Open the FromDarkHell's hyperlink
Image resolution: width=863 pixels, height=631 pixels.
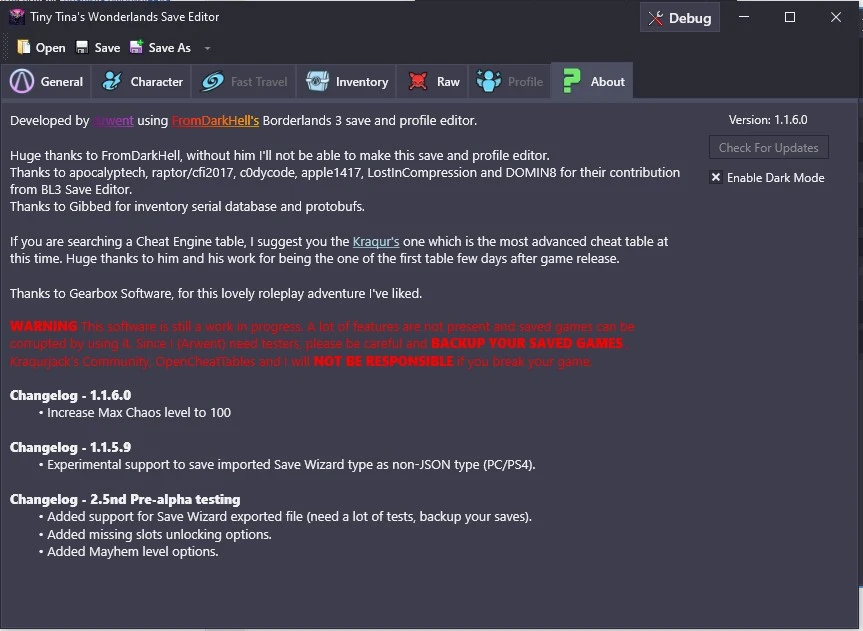pos(215,121)
